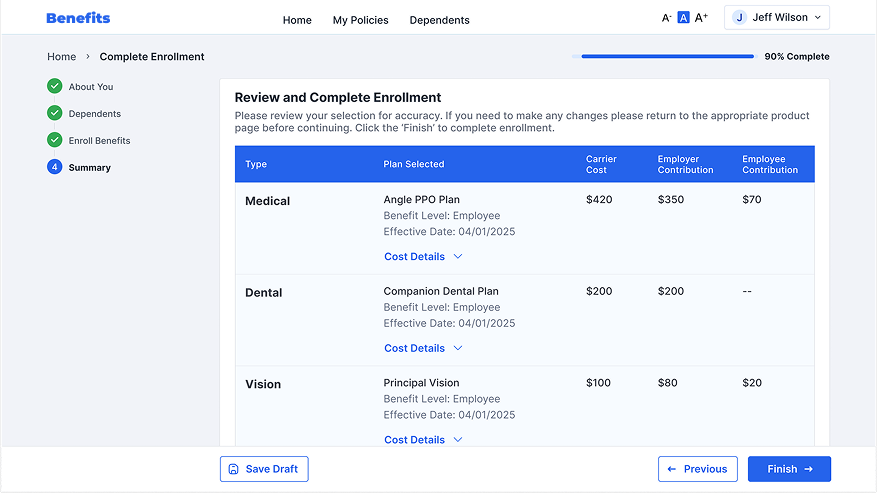The image size is (877, 494).
Task: Click the About You green checkmark icon
Action: coord(54,87)
